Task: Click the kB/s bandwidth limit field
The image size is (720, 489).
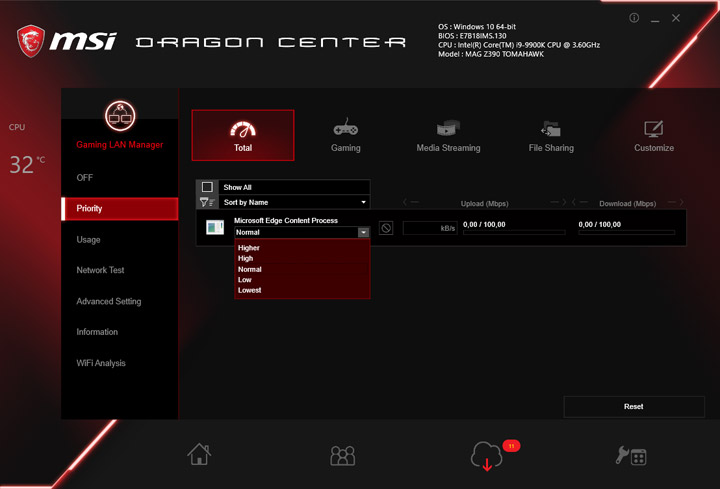Action: (430, 228)
